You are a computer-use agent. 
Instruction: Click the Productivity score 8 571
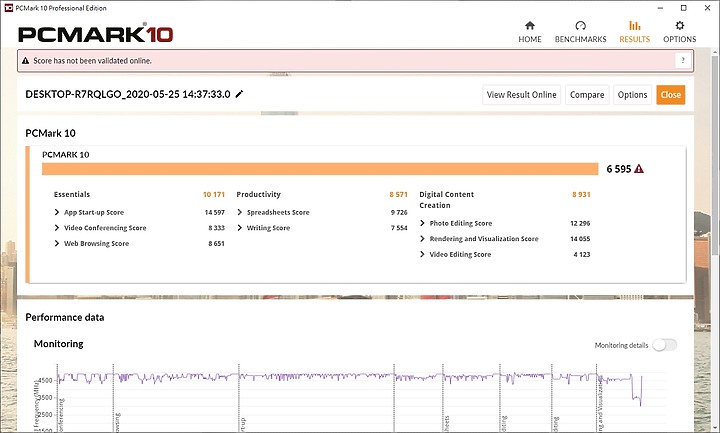point(398,194)
